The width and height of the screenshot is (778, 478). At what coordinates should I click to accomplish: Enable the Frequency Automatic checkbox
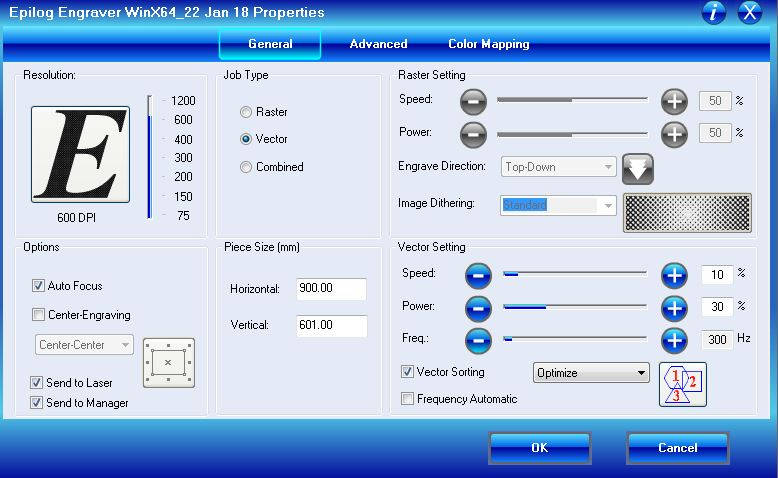[x=407, y=398]
